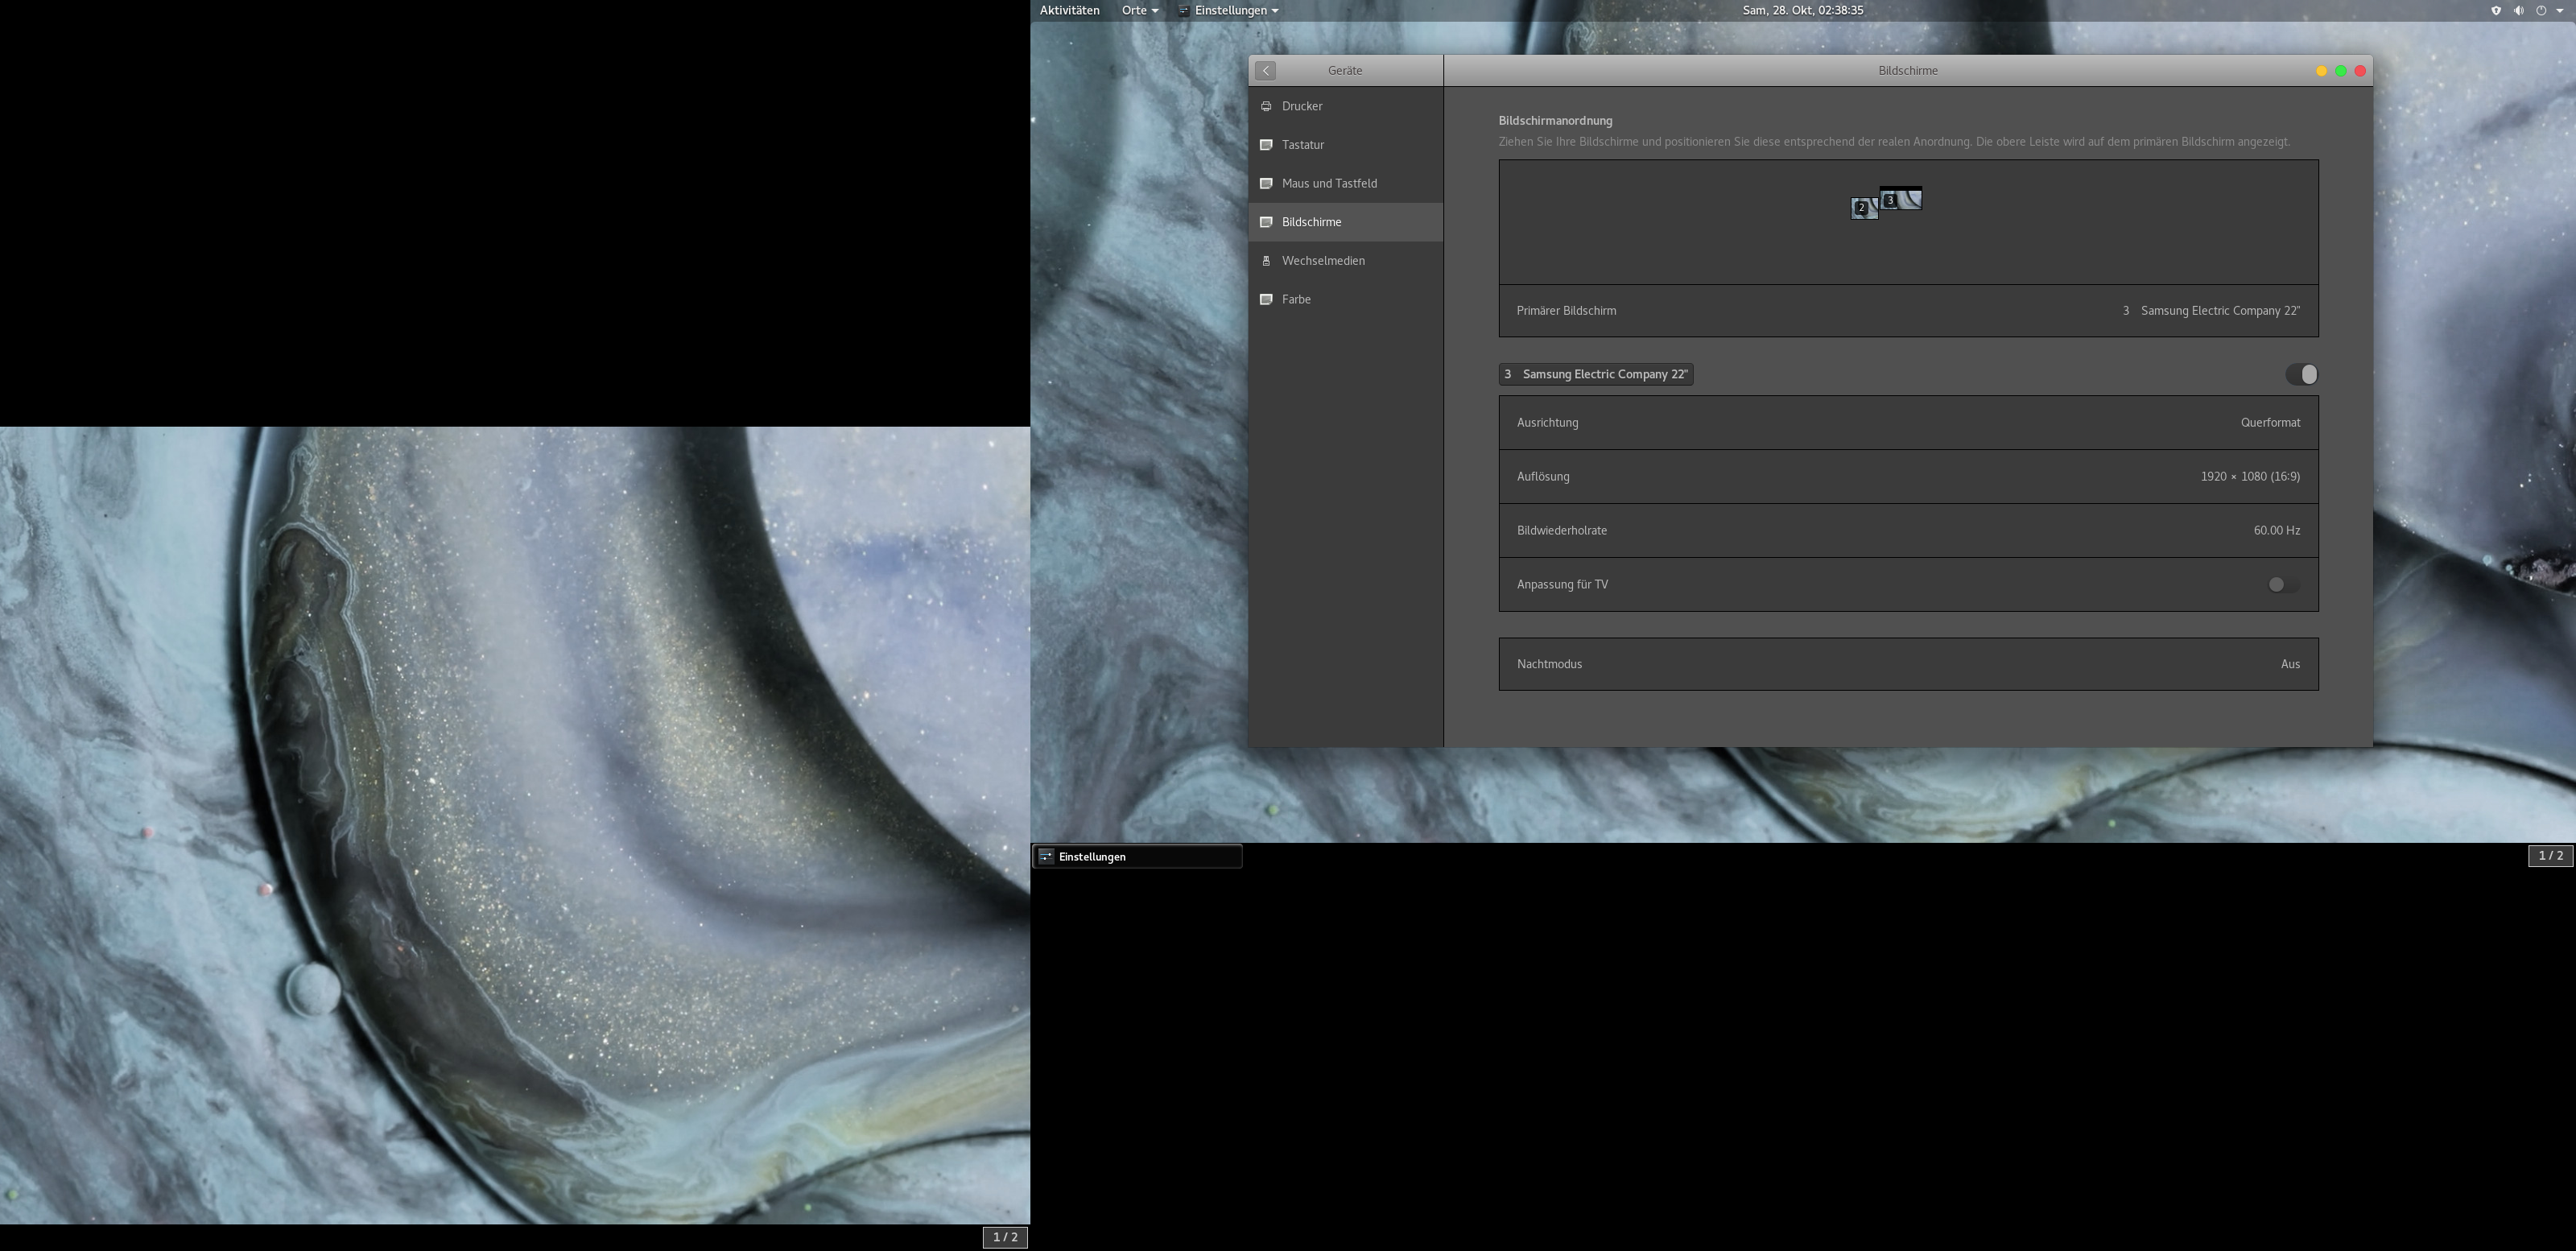Open the Aktivitäten overview

point(1069,10)
